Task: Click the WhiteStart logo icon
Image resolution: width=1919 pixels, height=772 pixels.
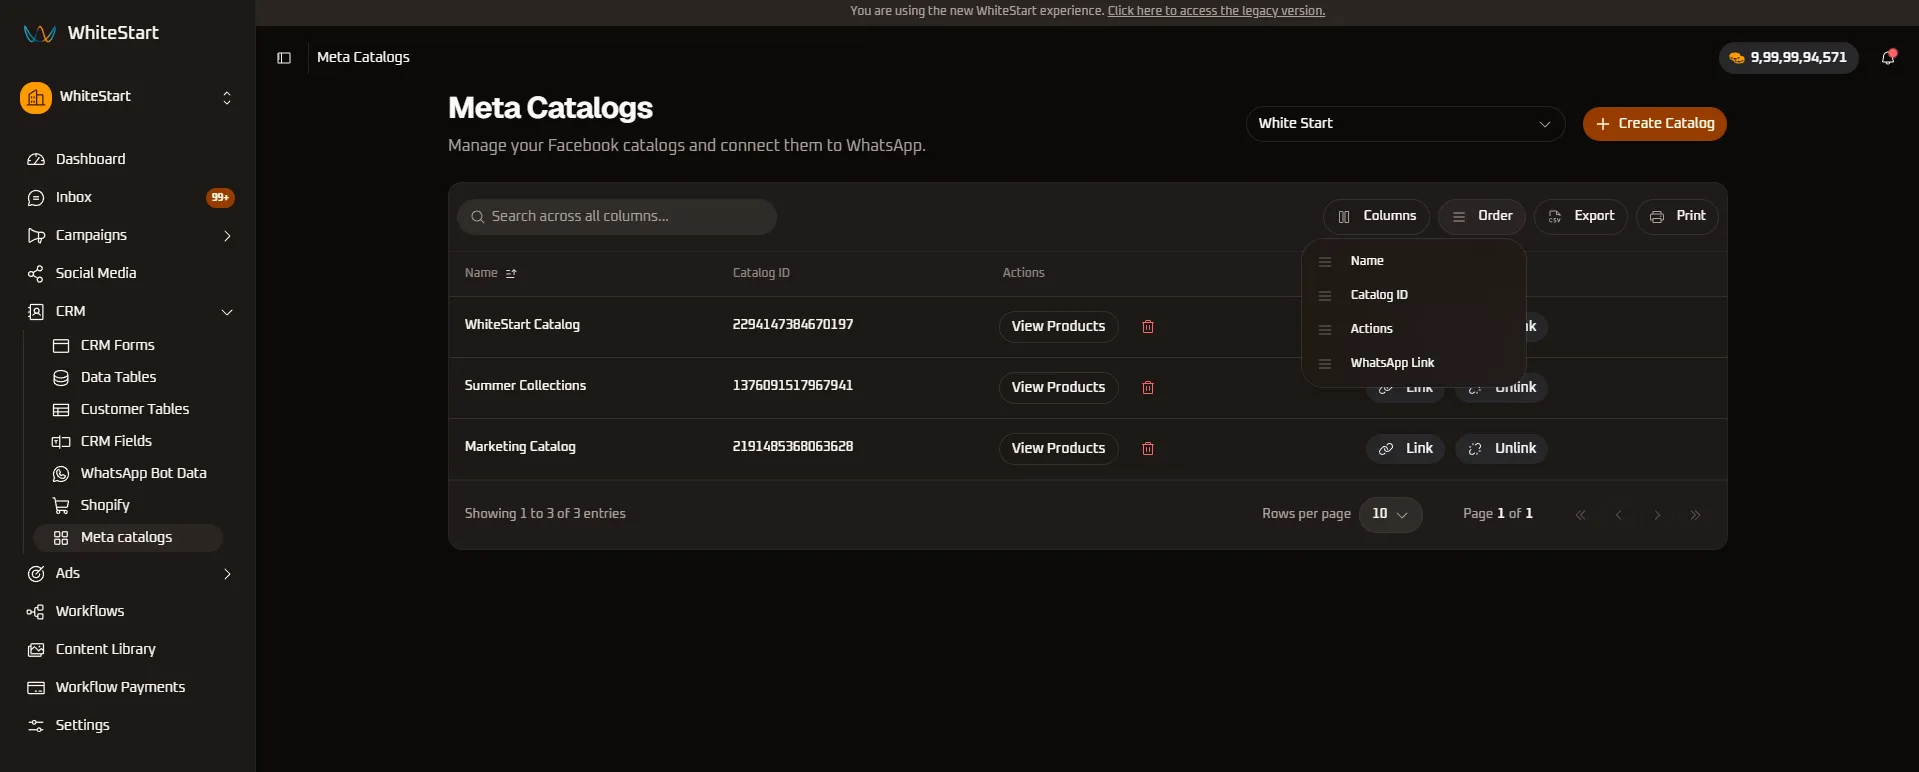Action: coord(40,33)
